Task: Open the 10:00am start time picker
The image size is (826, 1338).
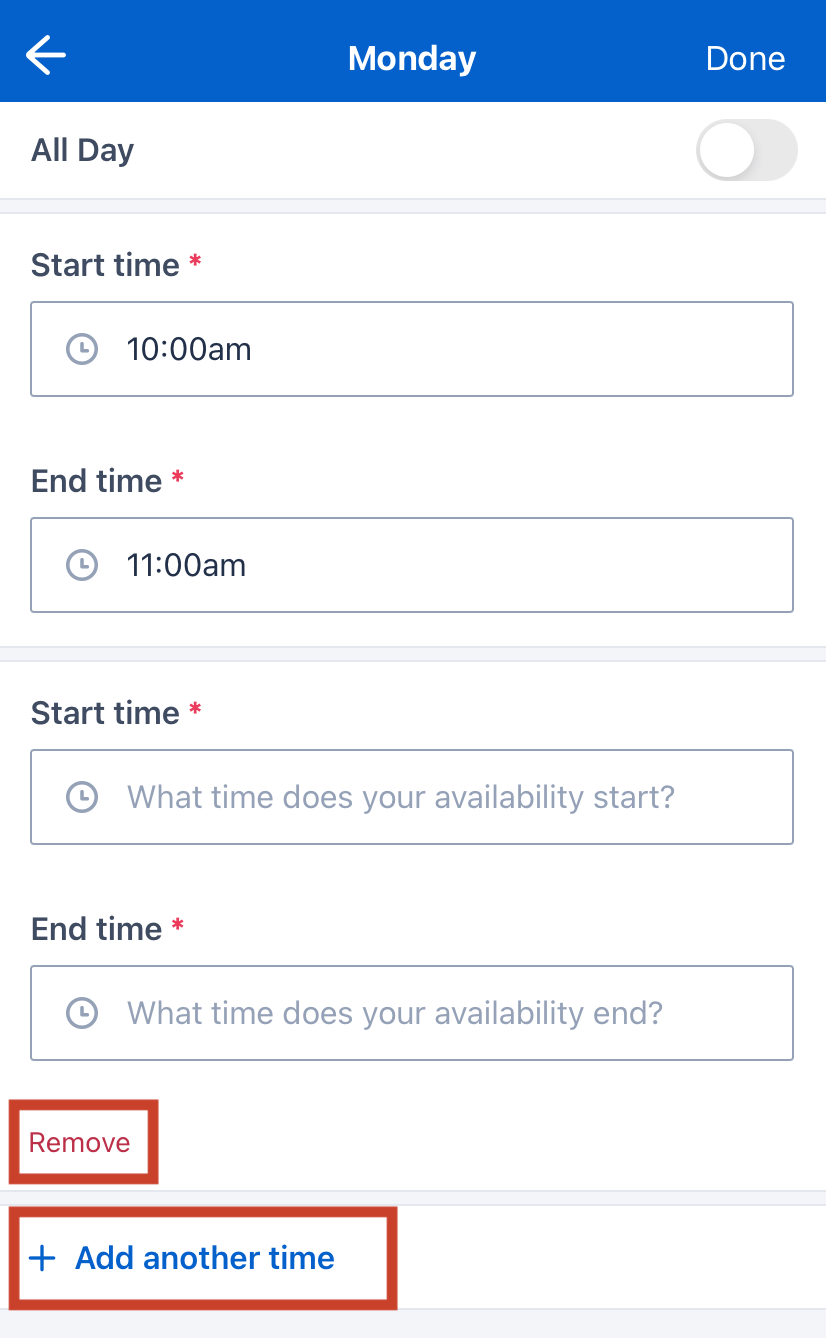Action: (412, 349)
